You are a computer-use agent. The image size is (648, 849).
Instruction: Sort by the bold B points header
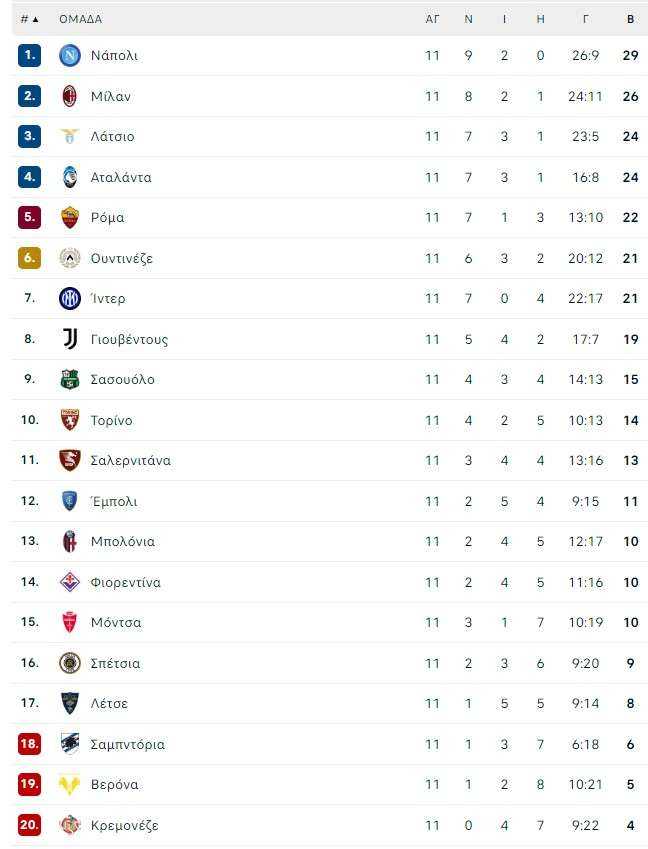pyautogui.click(x=630, y=19)
